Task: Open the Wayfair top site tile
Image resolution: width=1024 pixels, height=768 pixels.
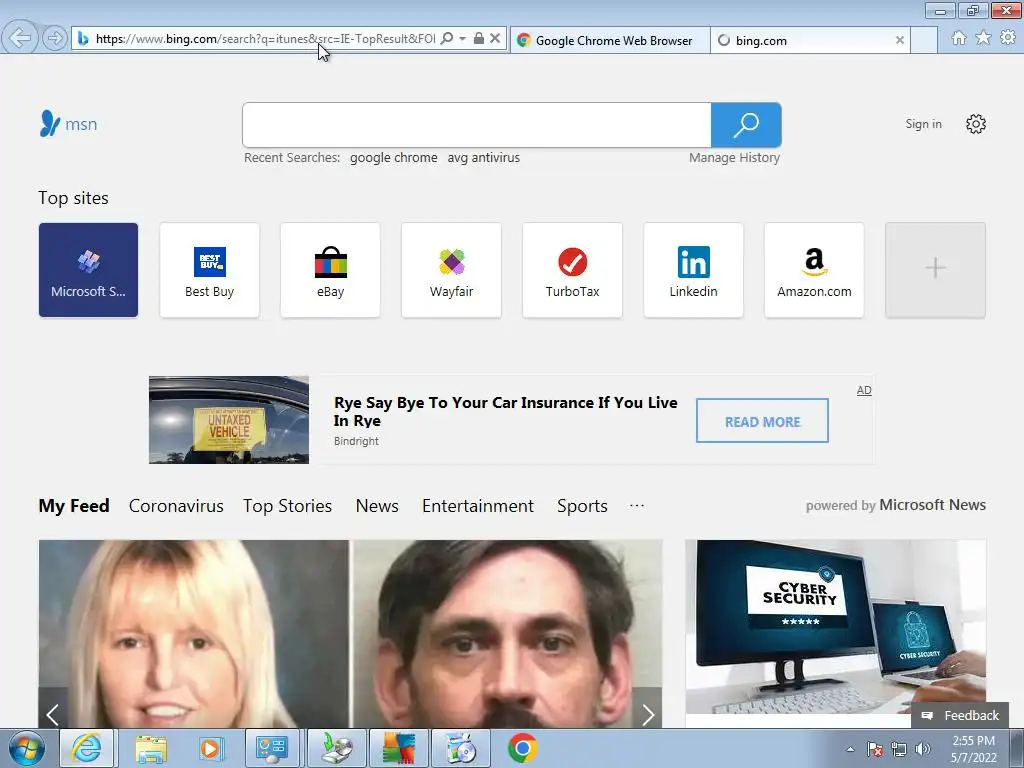Action: 451,270
